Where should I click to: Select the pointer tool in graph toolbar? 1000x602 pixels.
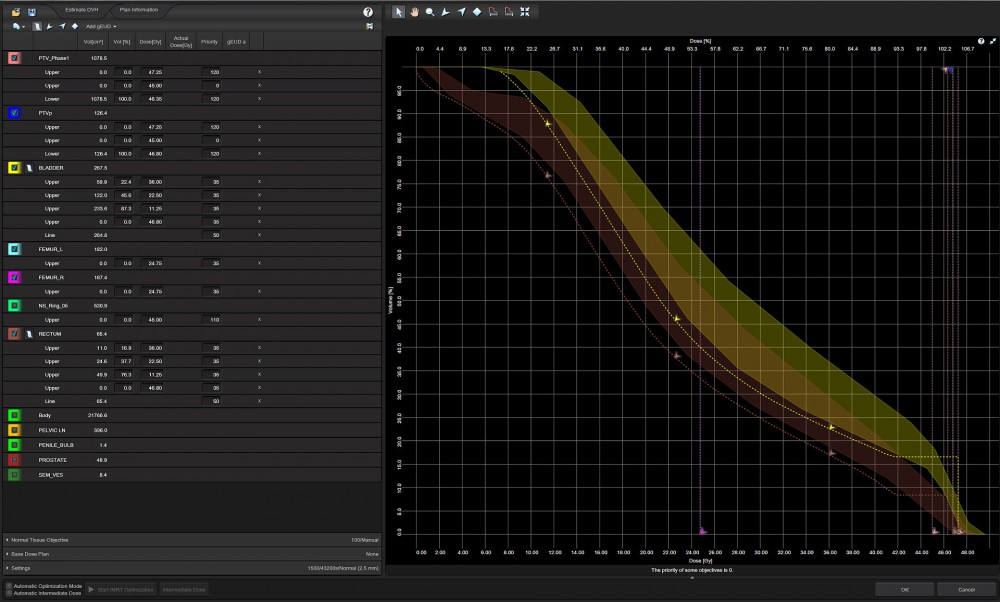(399, 11)
